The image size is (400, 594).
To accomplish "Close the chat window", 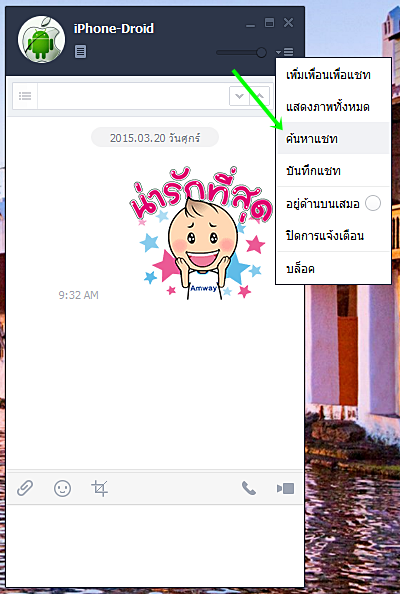I will tap(289, 22).
